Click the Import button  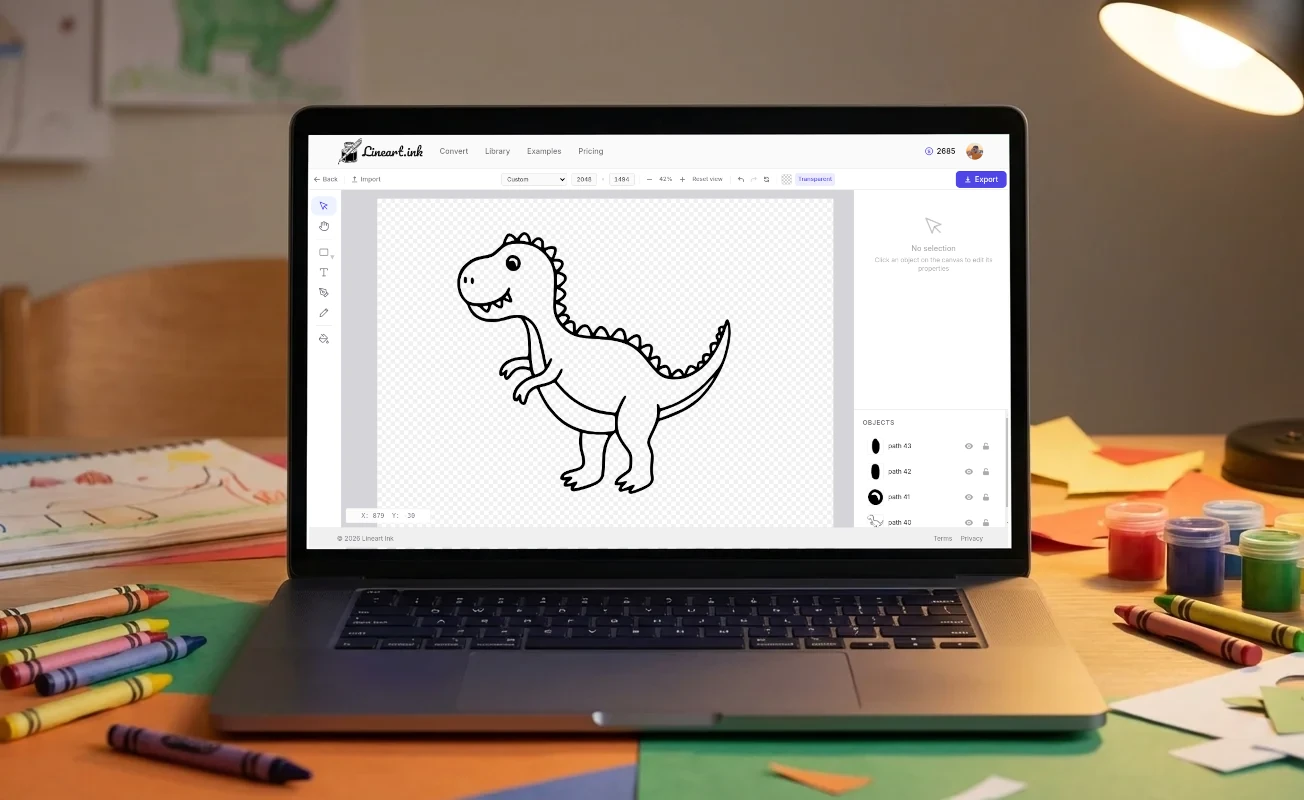tap(366, 179)
